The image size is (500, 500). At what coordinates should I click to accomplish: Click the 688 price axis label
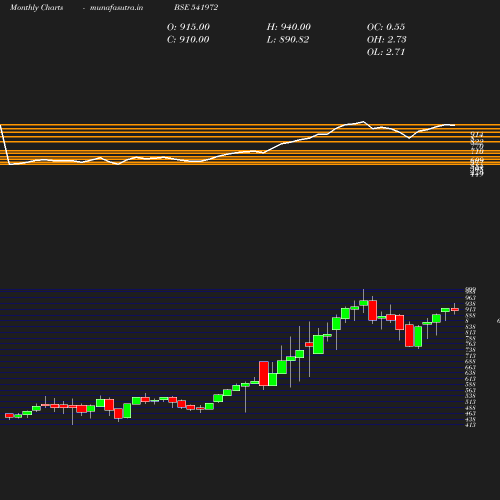(x=470, y=362)
